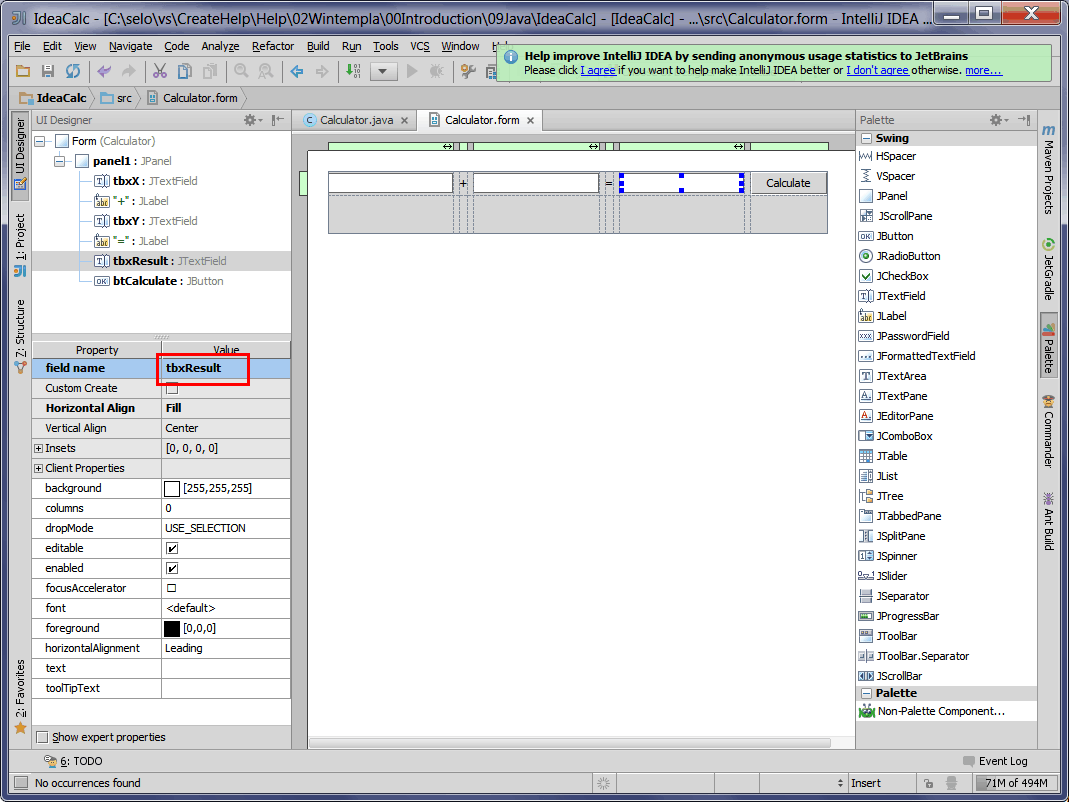Click the Synchronize refresh arrows icon
Viewport: 1069px width, 802px height.
click(x=72, y=71)
